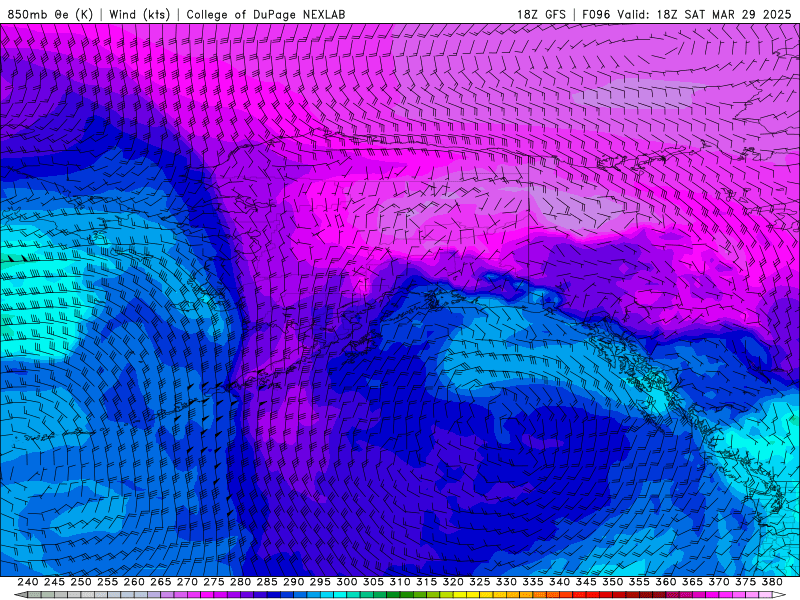The width and height of the screenshot is (800, 600).
Task: Click the 'Valid: 18Z SAT MAR 29 2025' text
Action: click(704, 14)
